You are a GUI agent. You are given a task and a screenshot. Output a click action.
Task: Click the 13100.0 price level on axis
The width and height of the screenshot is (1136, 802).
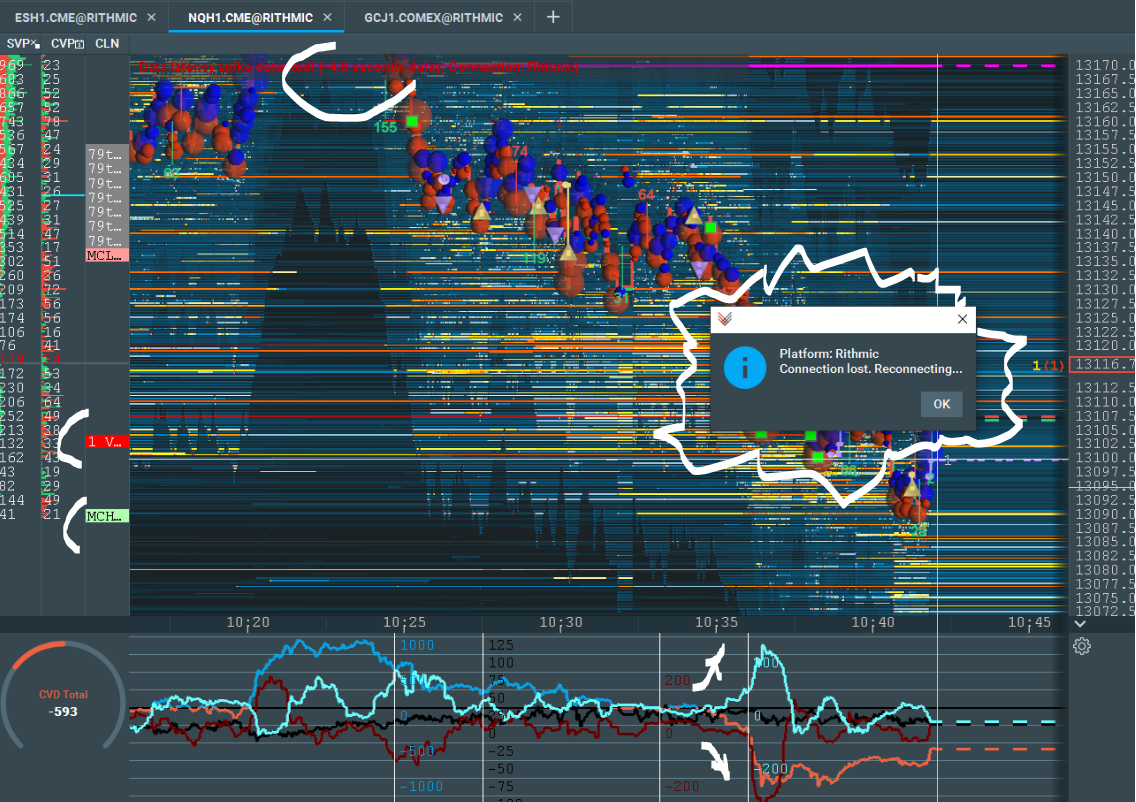coord(1104,458)
